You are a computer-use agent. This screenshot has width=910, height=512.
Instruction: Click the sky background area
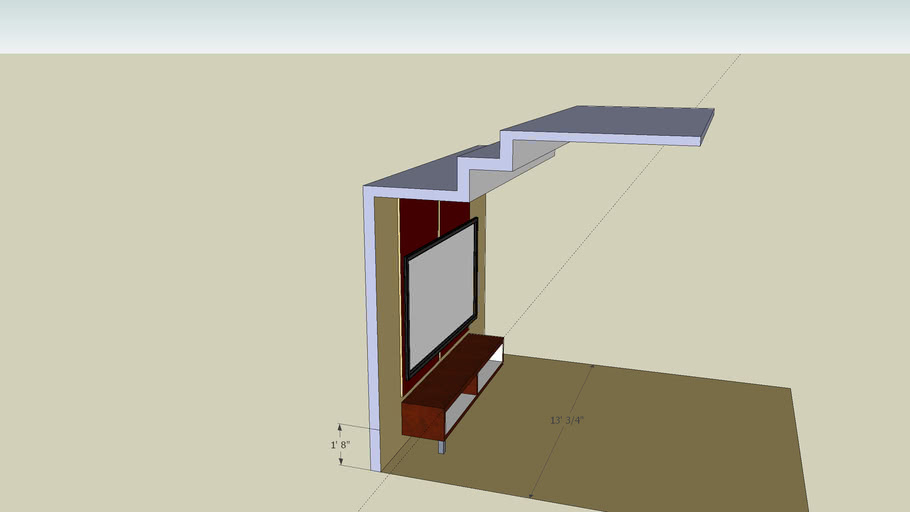[450, 25]
